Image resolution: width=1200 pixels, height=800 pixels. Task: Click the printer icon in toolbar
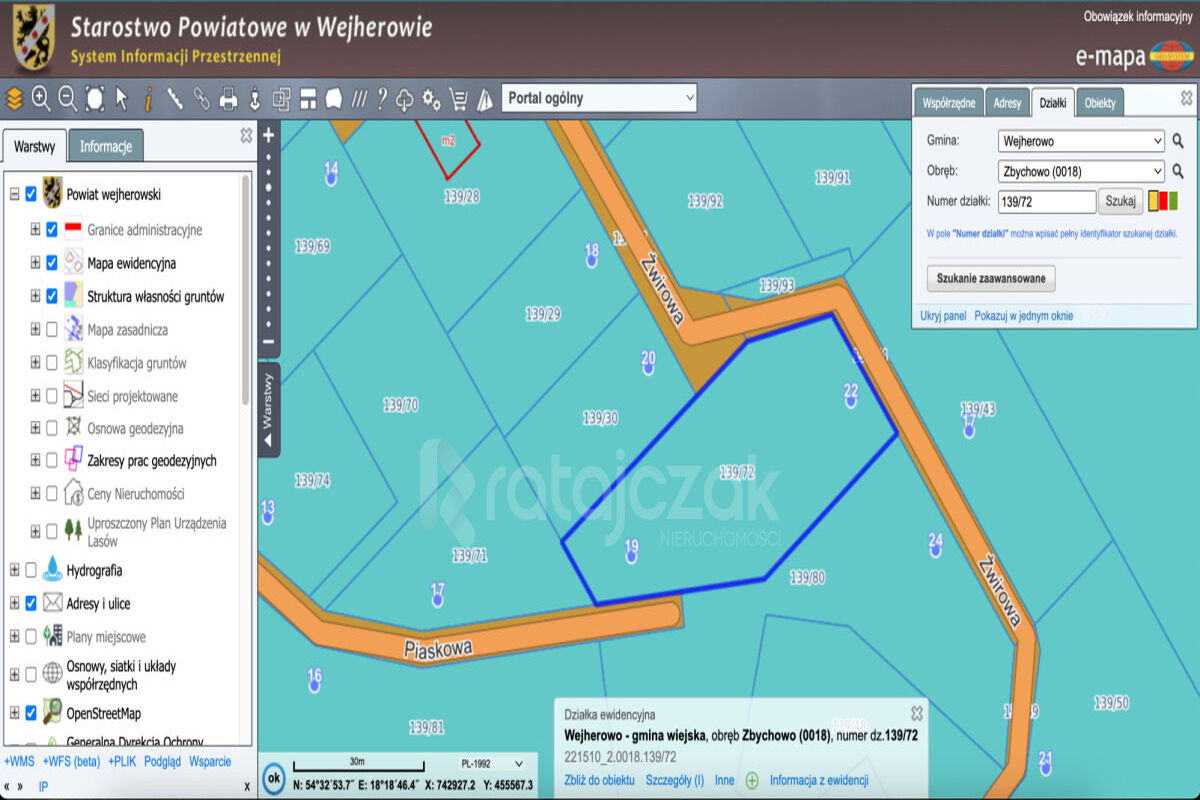tap(228, 98)
